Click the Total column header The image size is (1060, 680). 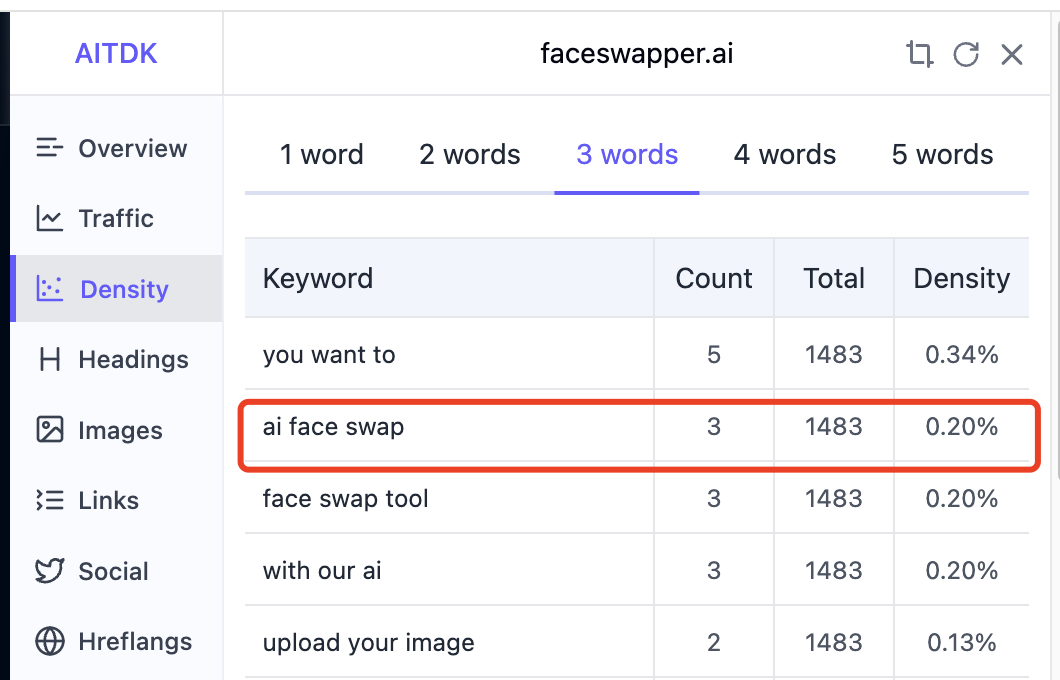(x=834, y=278)
